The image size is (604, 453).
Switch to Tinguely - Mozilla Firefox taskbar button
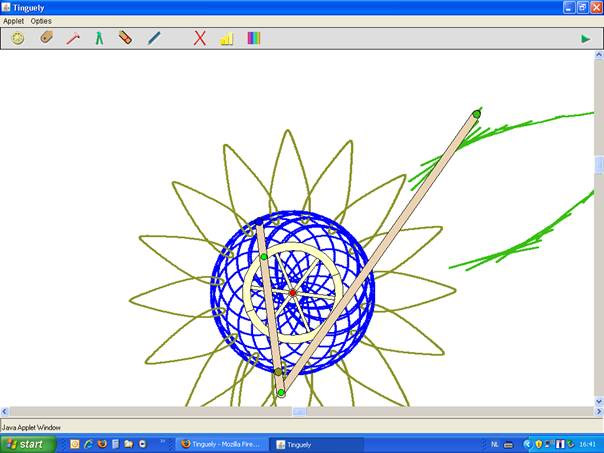coord(222,443)
